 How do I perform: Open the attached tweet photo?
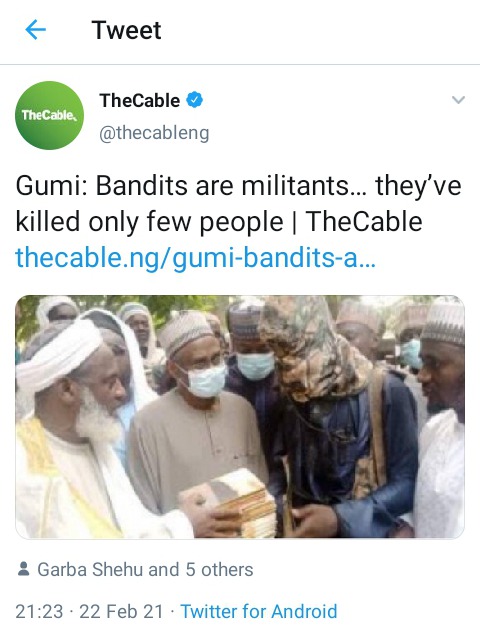point(240,416)
